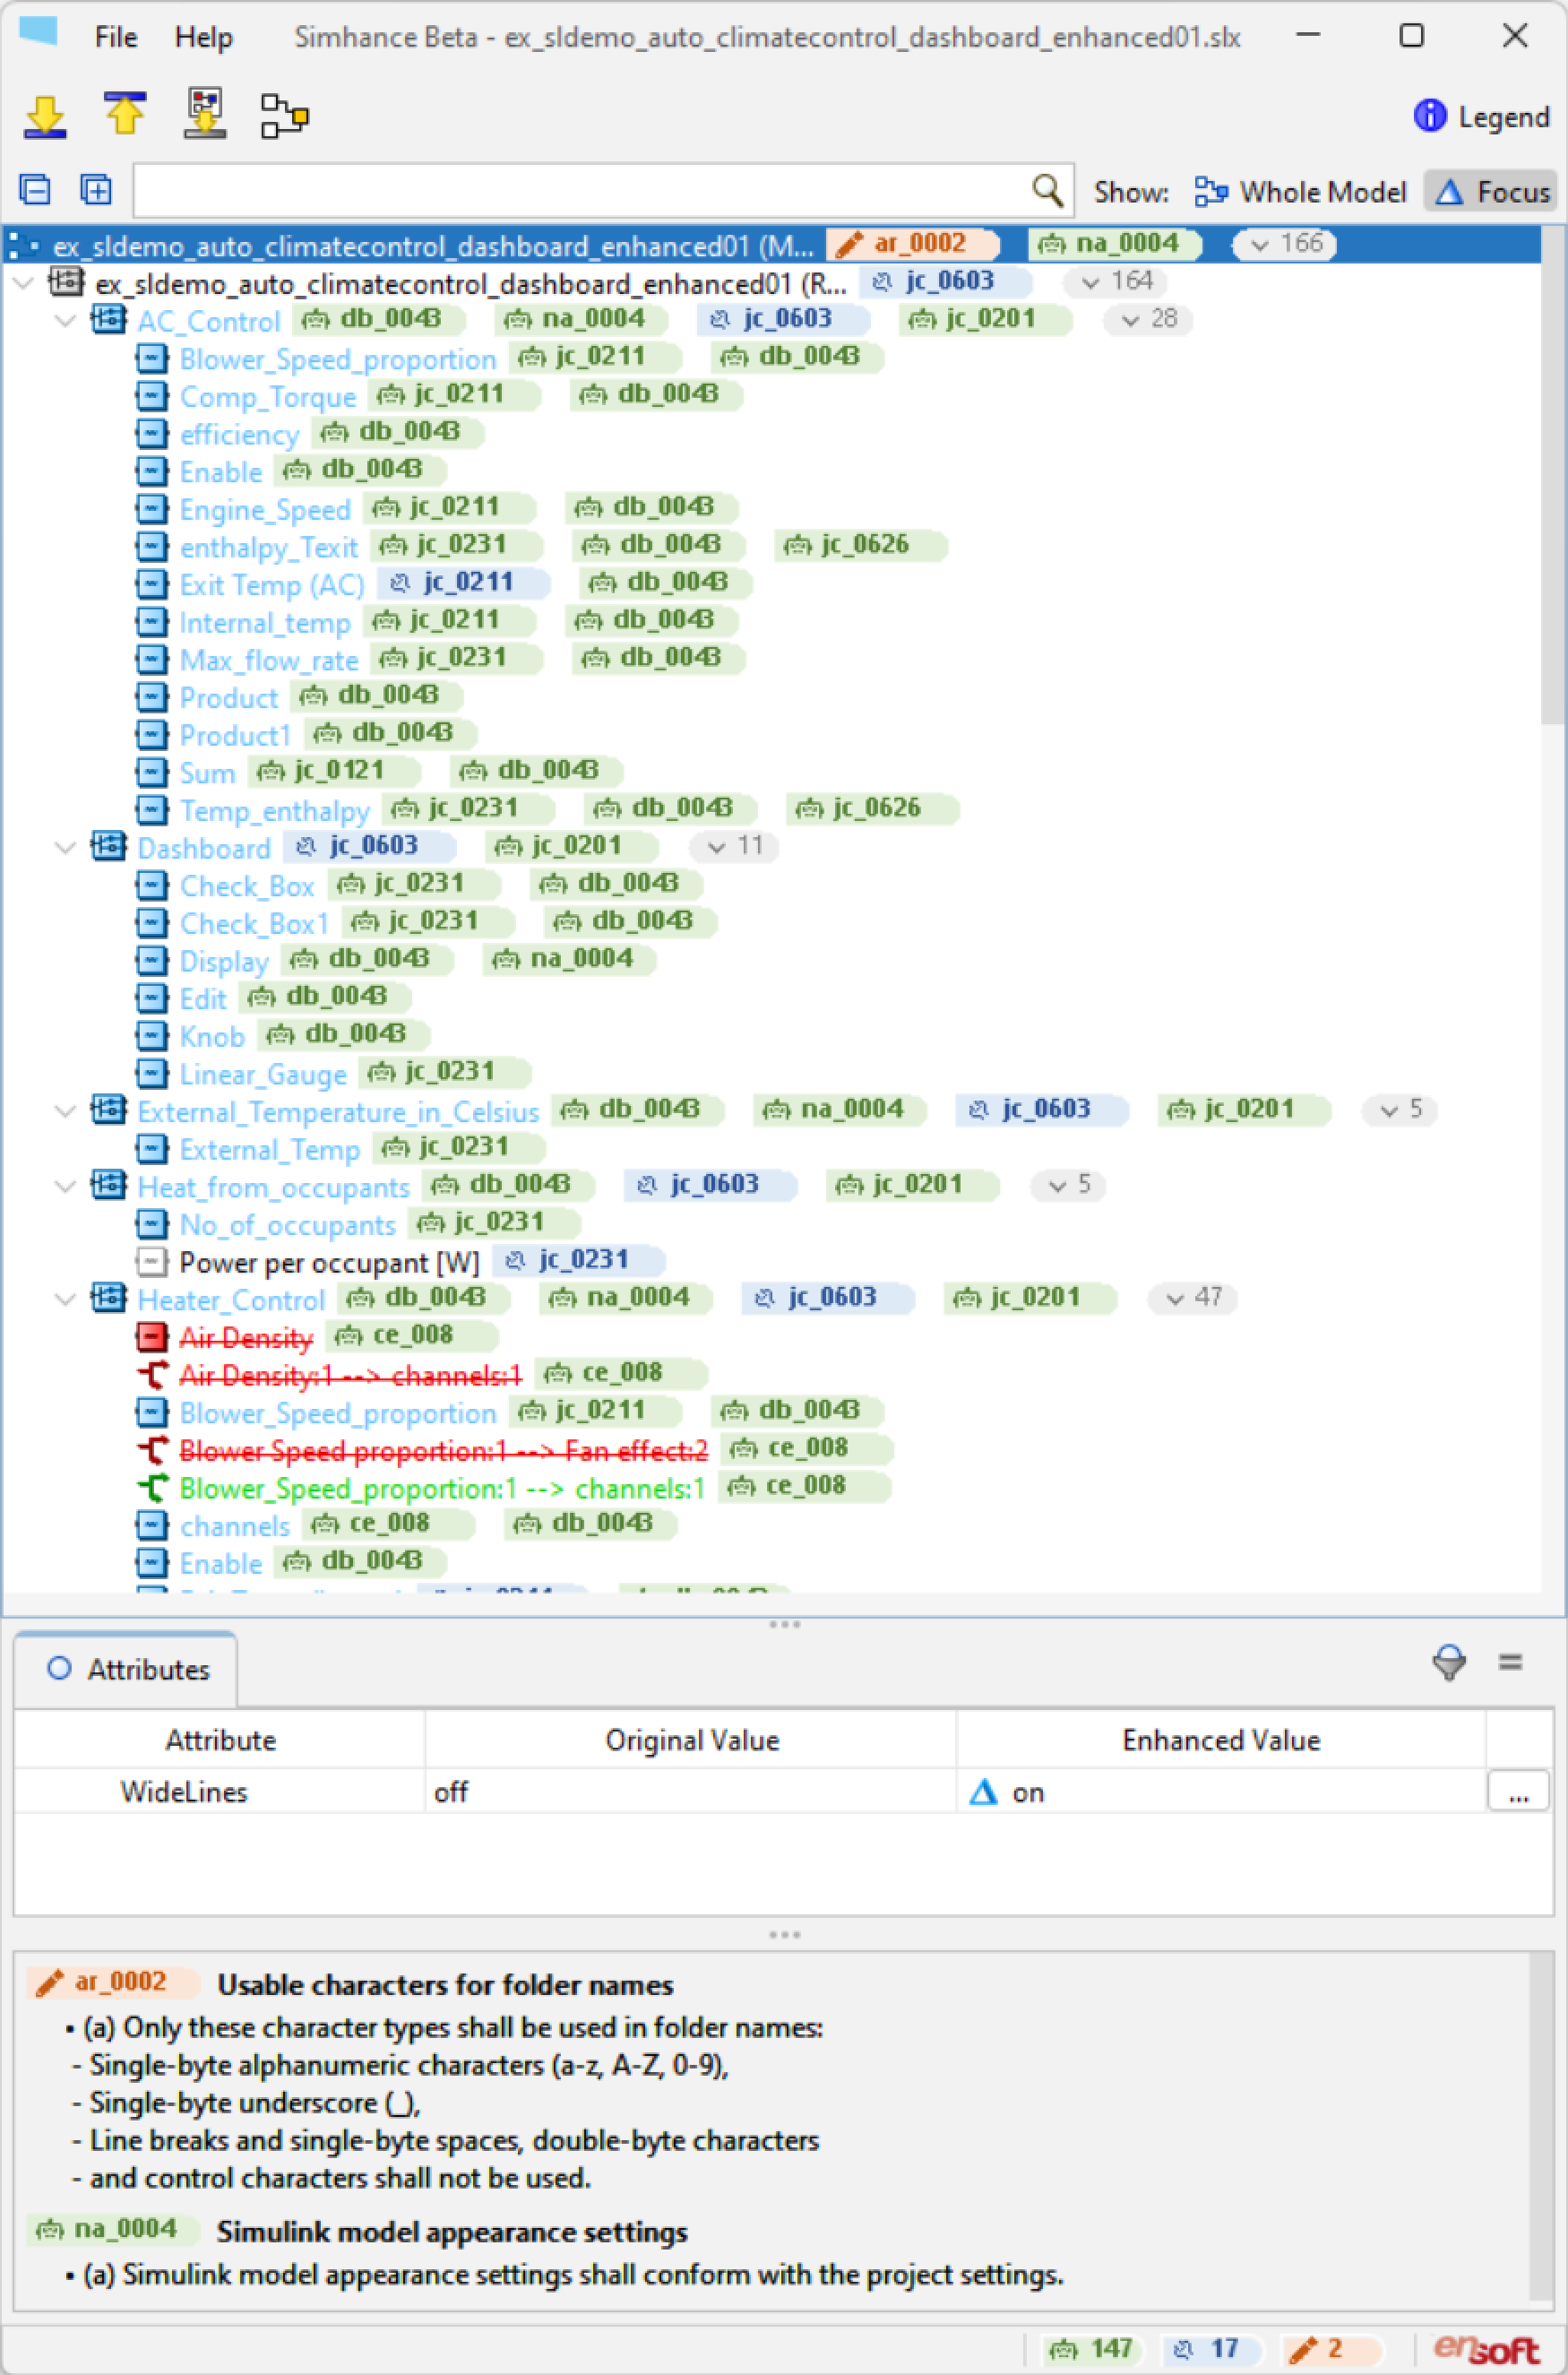Click the Heater_Control subsystem icon
The image size is (1568, 2375).
coord(109,1298)
